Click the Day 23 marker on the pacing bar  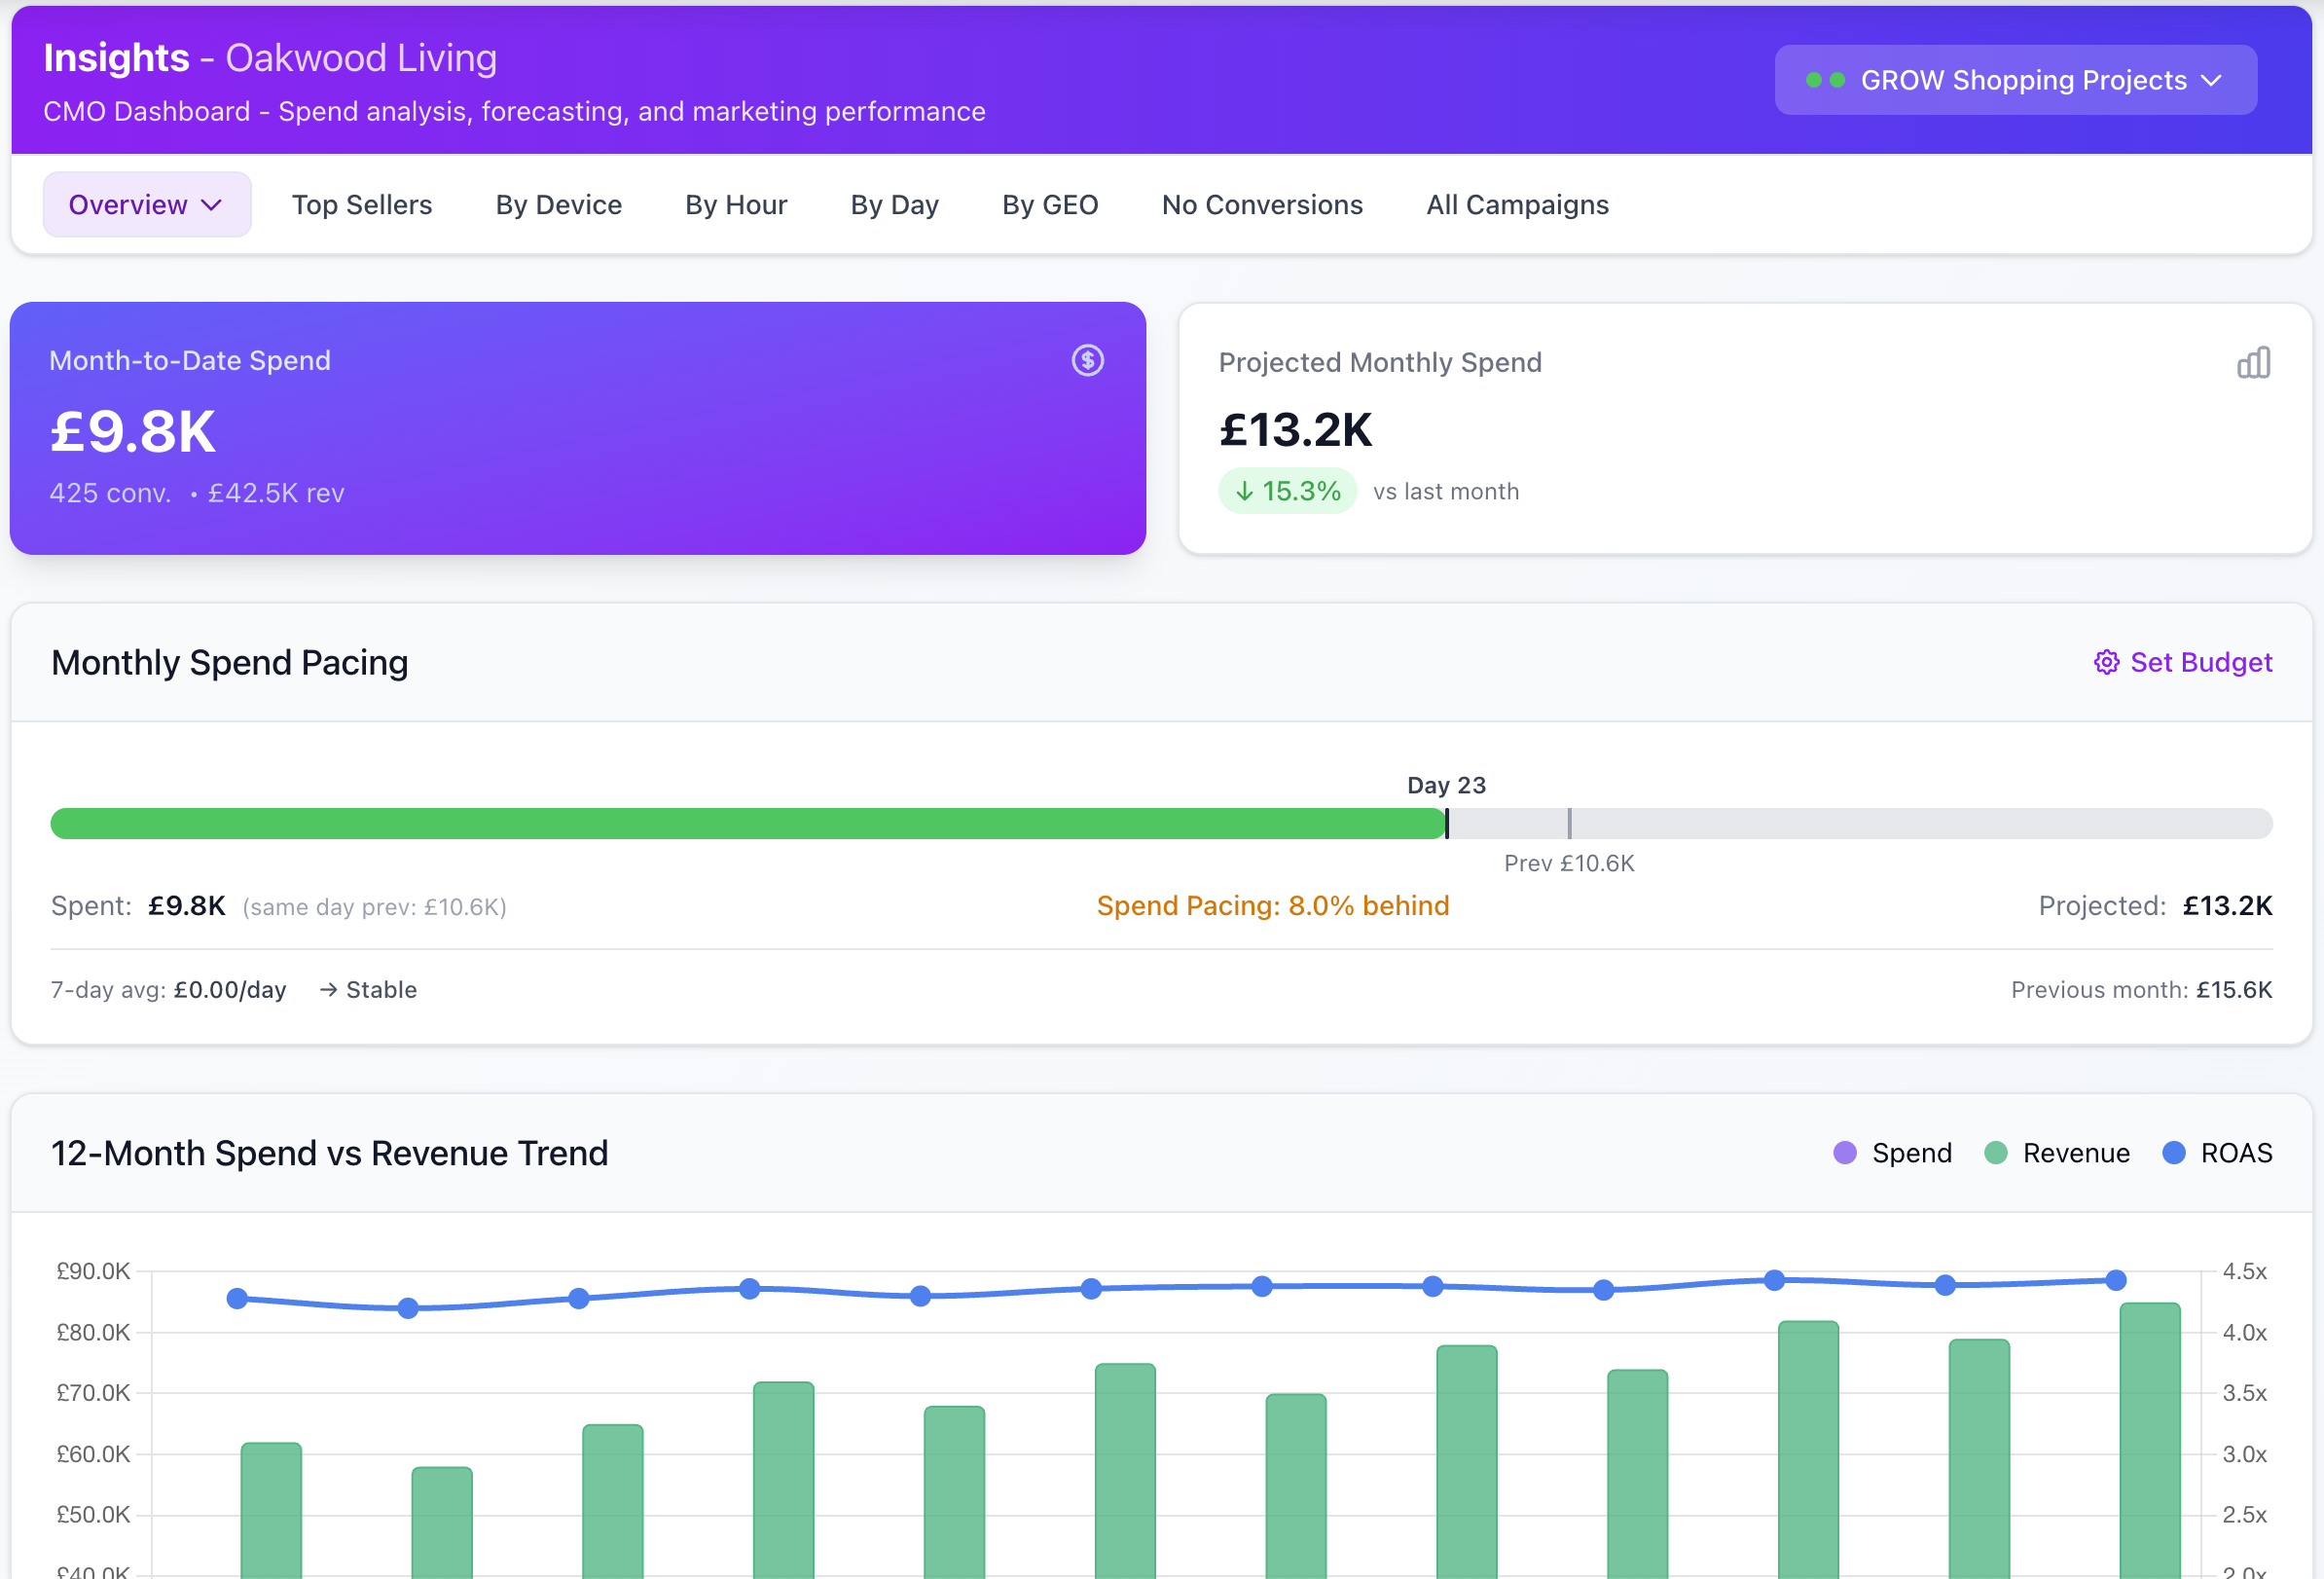pyautogui.click(x=1447, y=823)
